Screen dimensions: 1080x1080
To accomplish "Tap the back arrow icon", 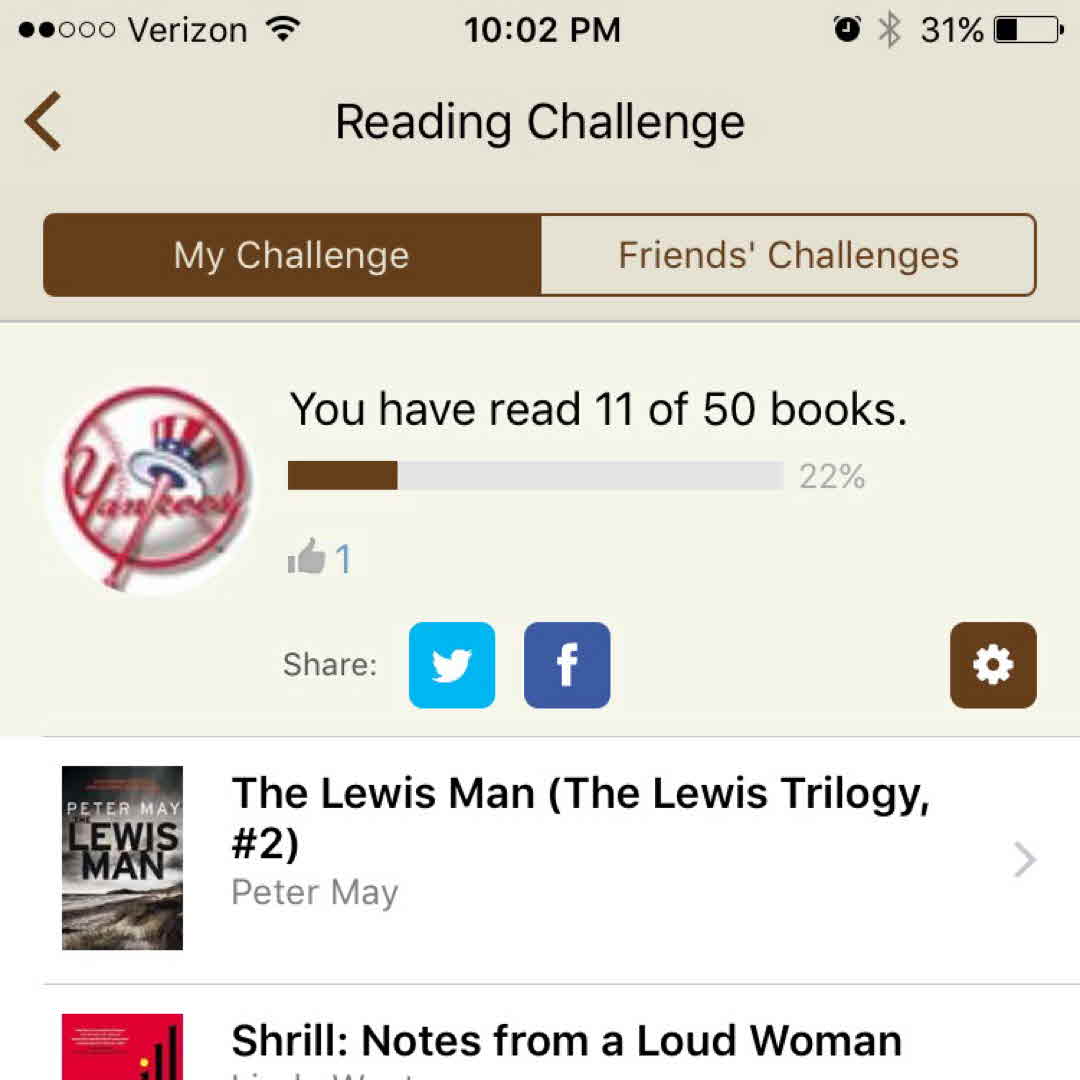I will tap(44, 121).
